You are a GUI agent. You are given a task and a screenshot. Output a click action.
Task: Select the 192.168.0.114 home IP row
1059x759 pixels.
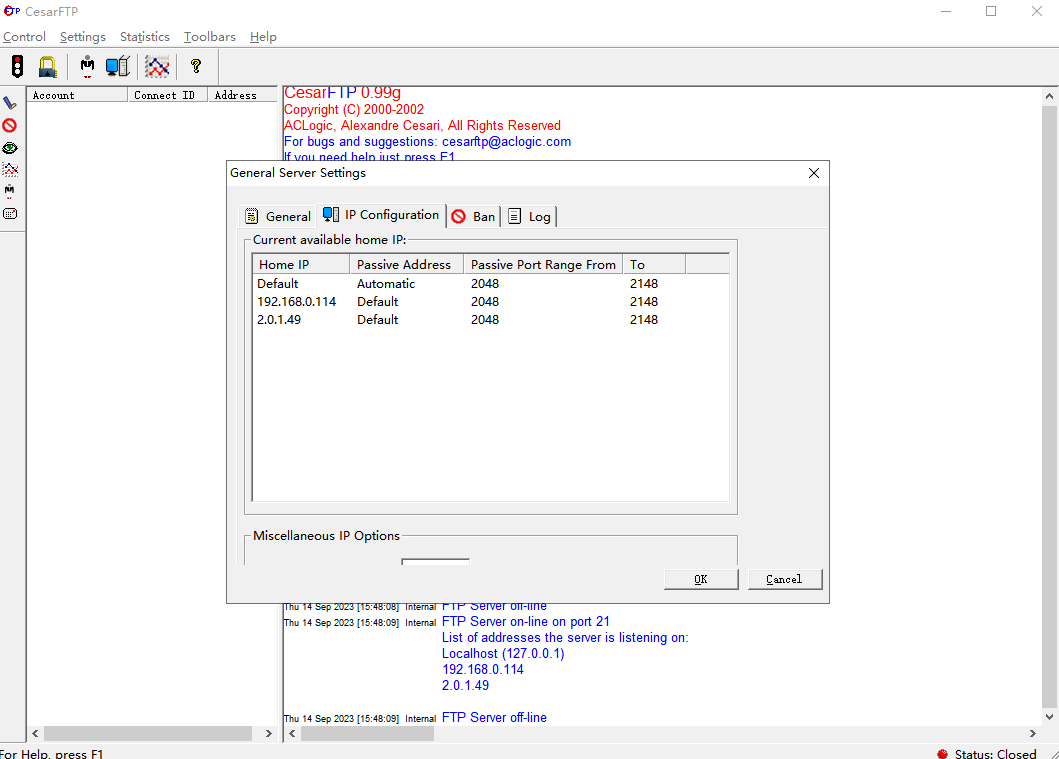click(296, 301)
